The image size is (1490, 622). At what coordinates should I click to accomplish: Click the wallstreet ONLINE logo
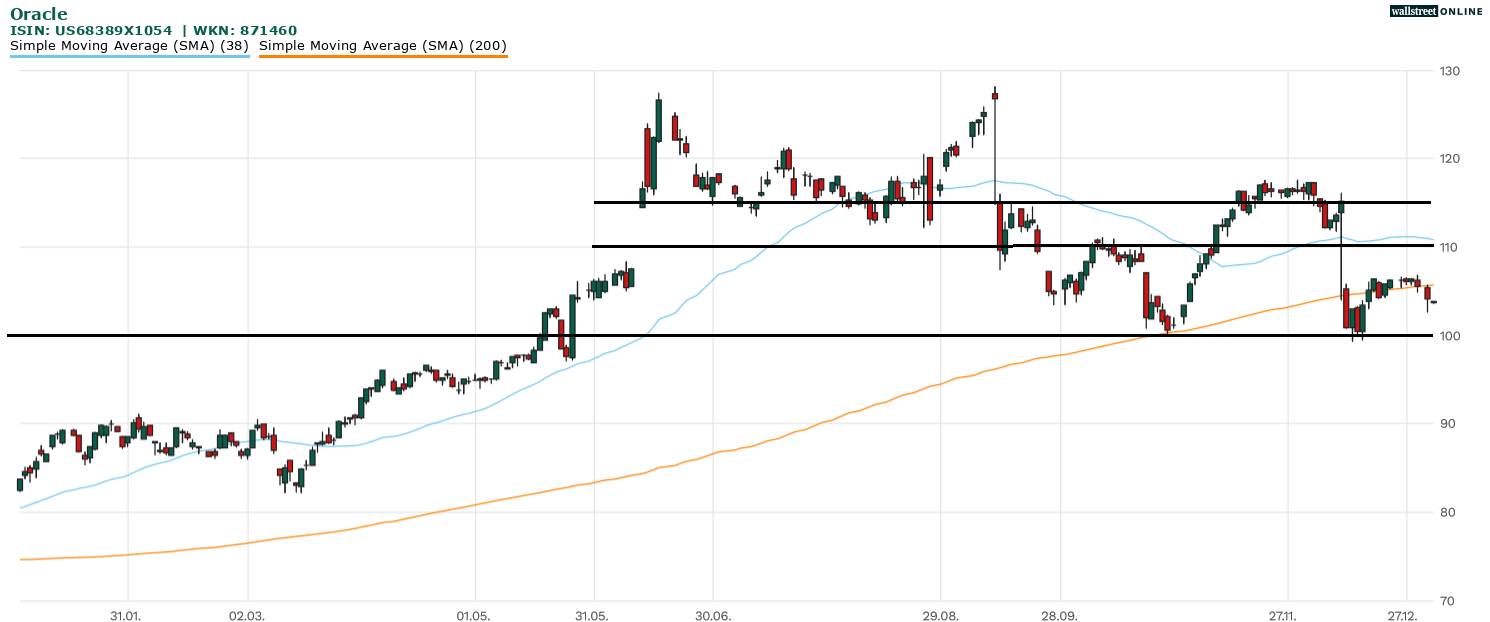tap(1438, 12)
